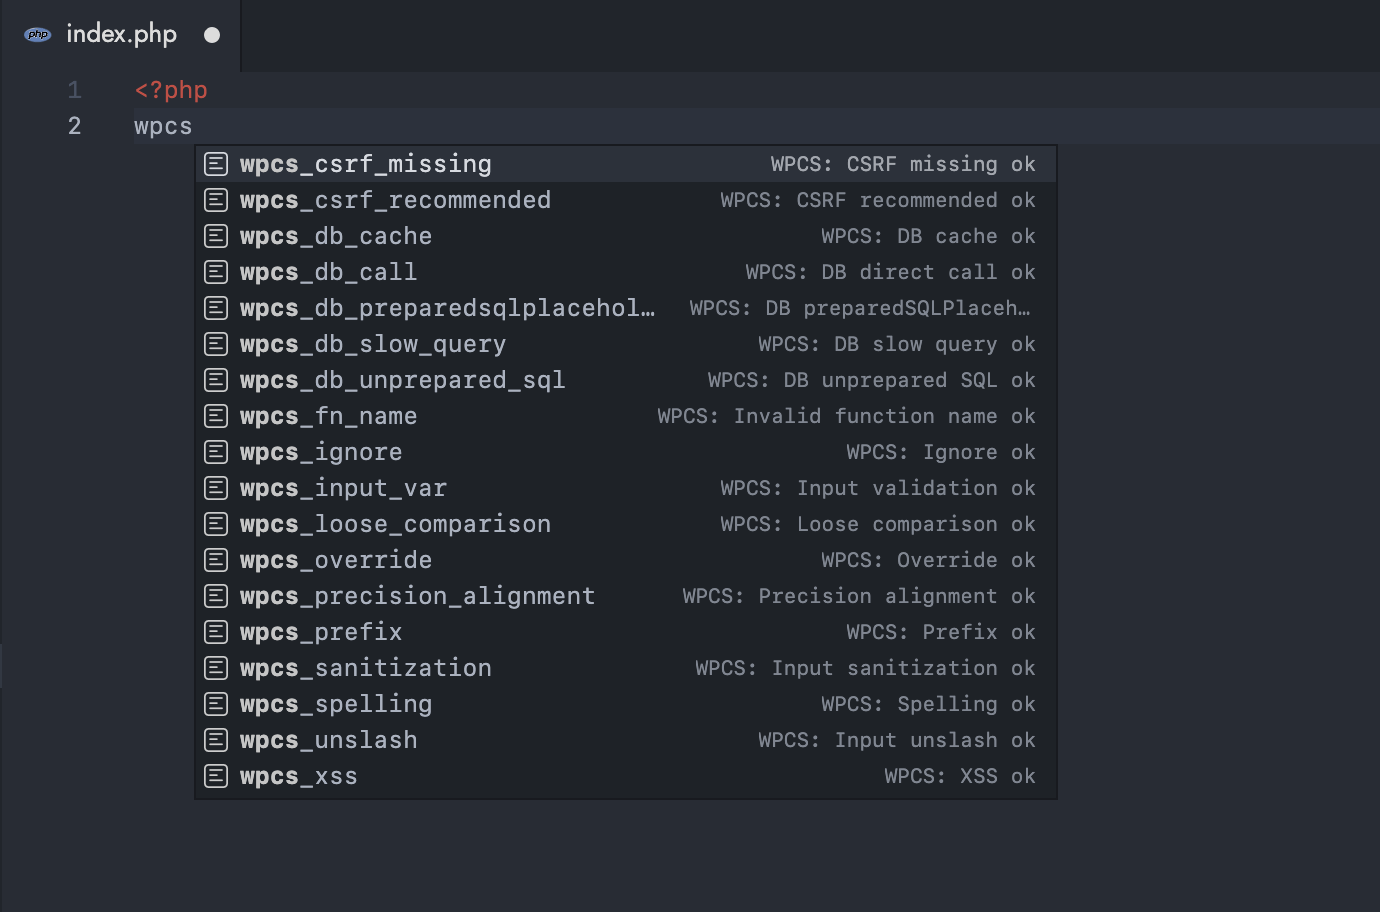Choose the wpcs_csrf_recommended suggestion
Image resolution: width=1380 pixels, height=912 pixels.
[626, 200]
